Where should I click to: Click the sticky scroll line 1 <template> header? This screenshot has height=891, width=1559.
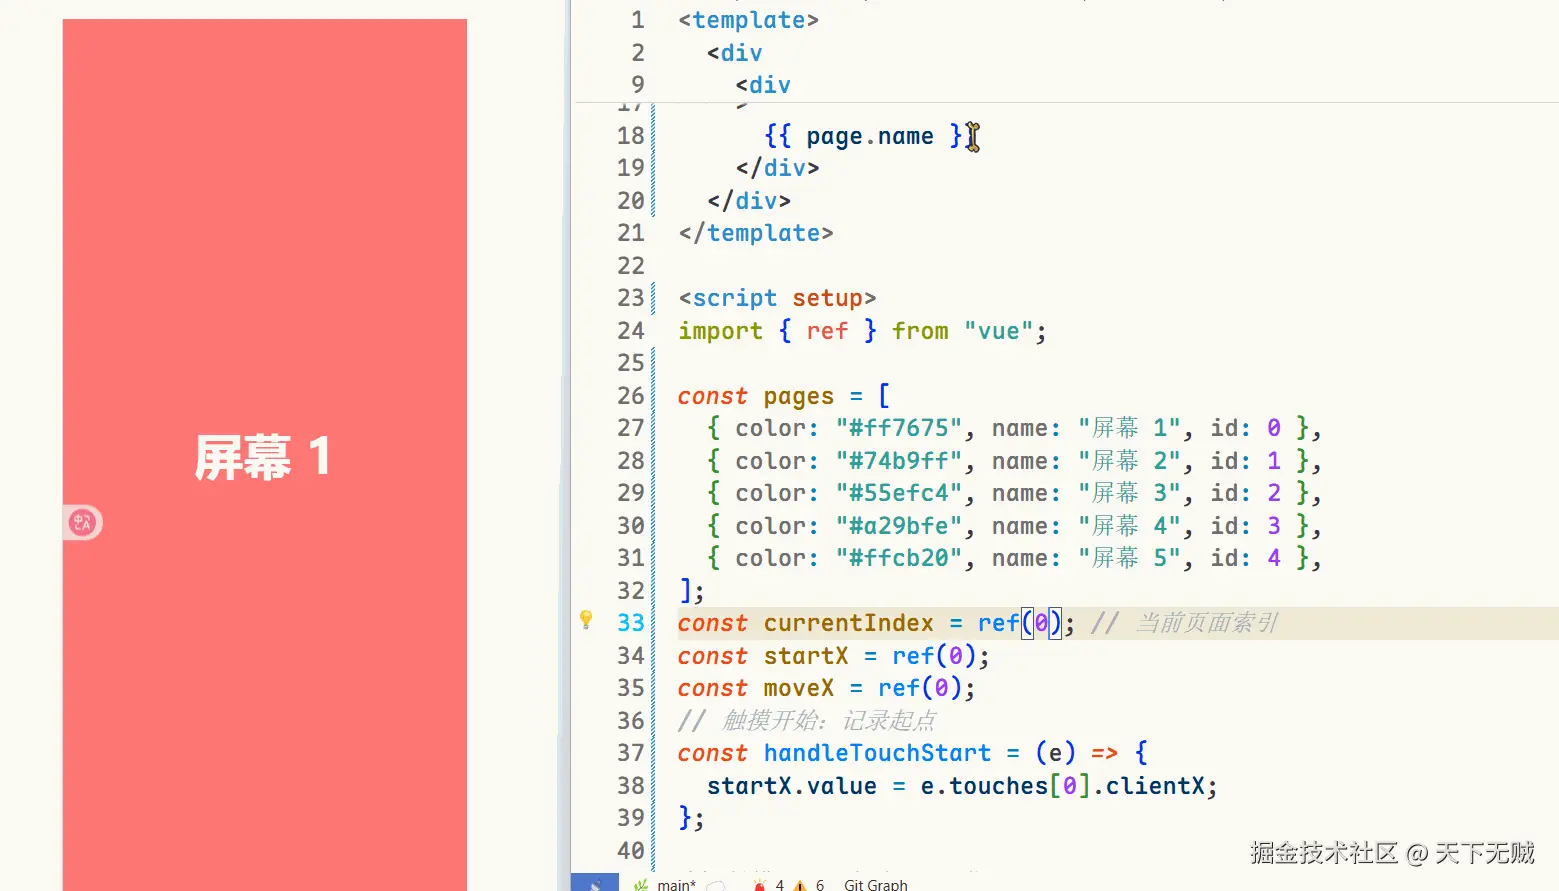[748, 20]
